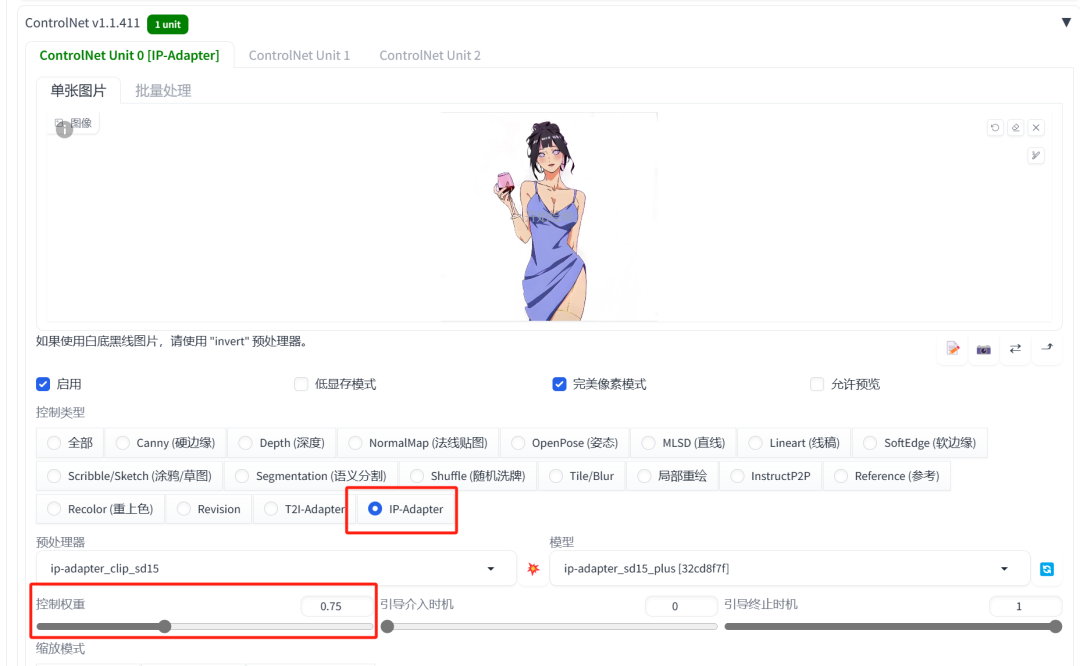Click the 控制权重 slider track
The image size is (1080, 666).
(x=205, y=627)
